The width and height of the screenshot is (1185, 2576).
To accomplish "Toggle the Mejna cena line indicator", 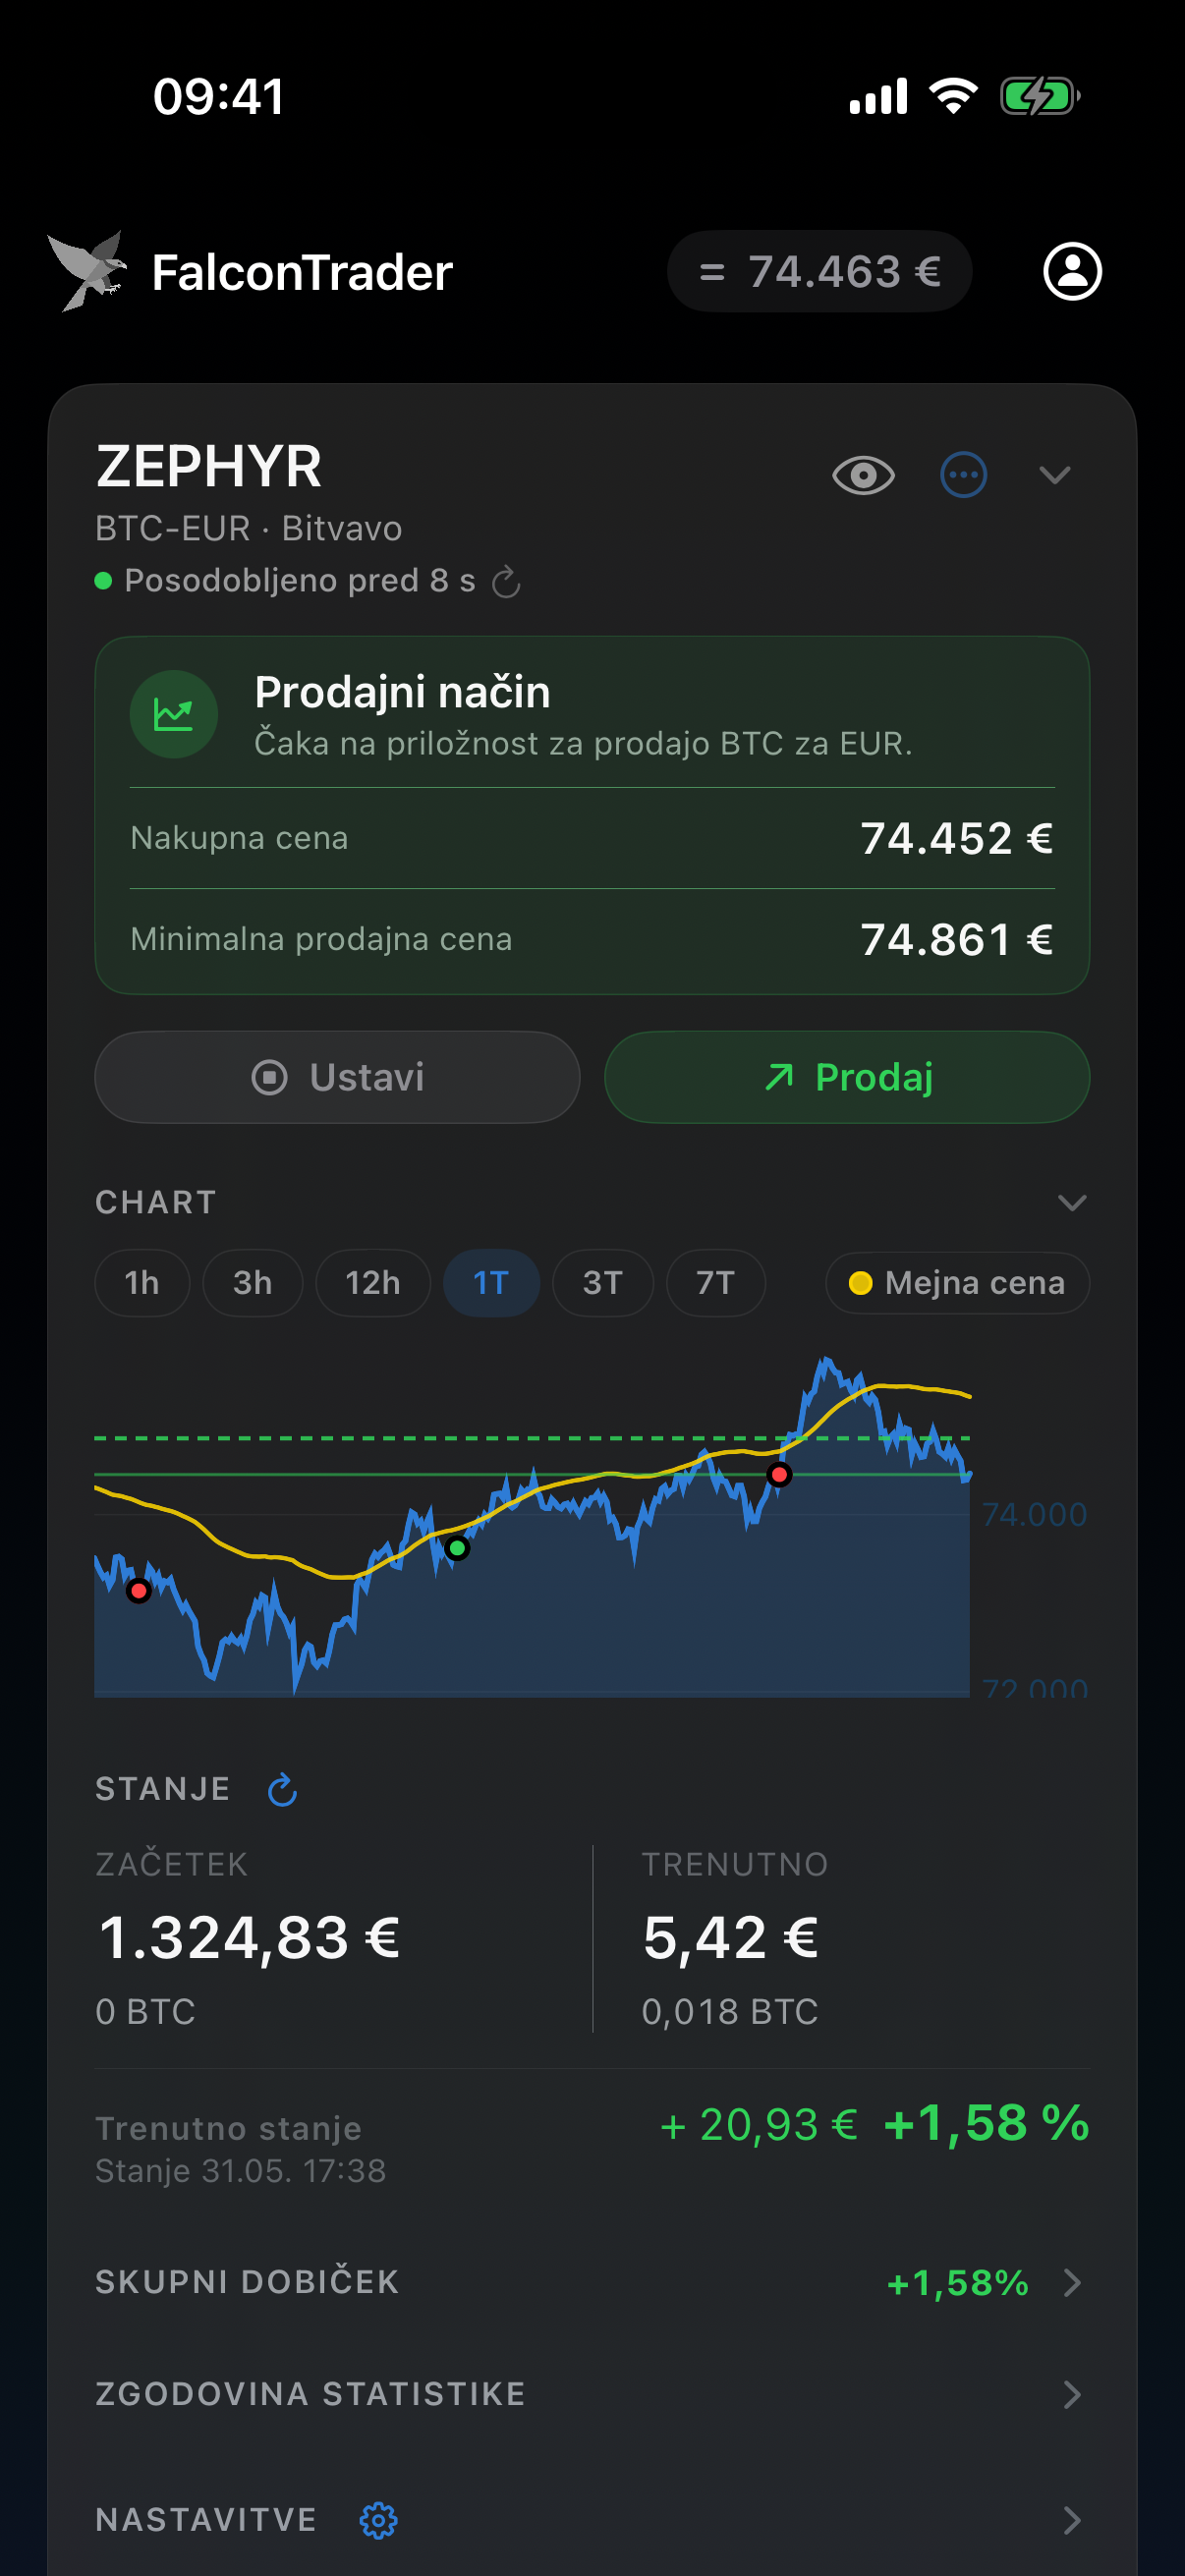I will coord(957,1283).
